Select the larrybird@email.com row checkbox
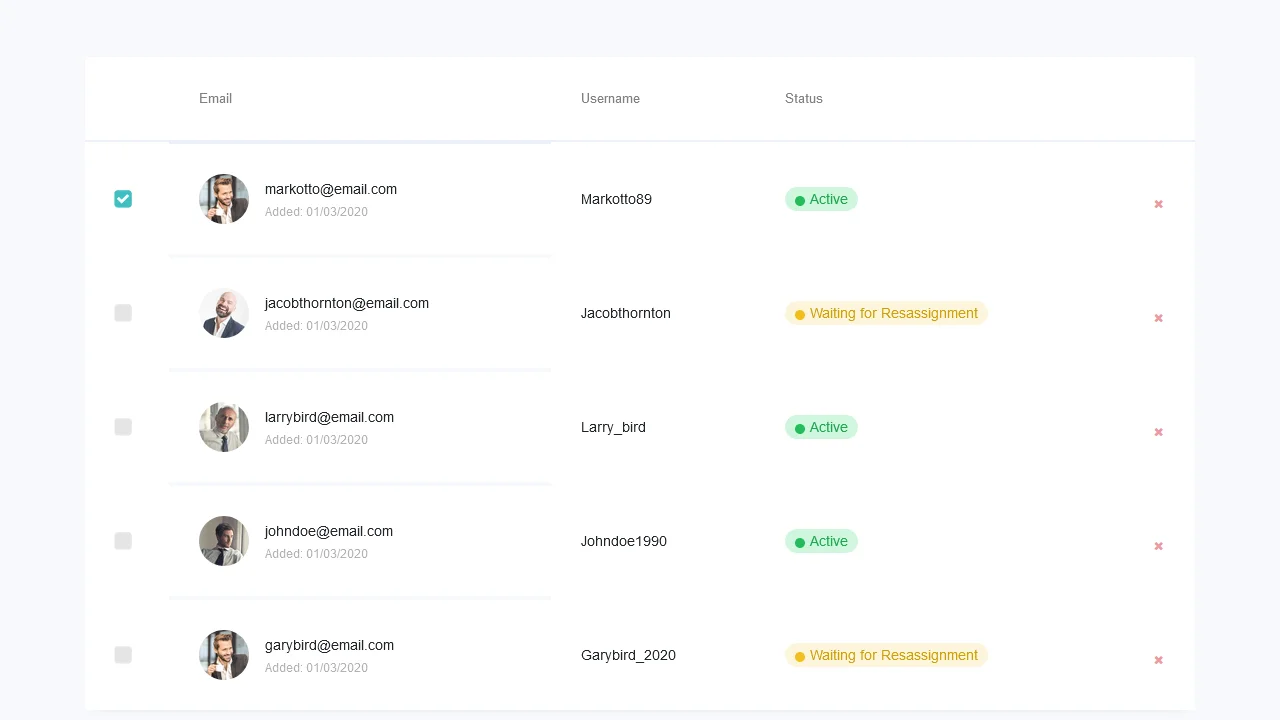 pos(123,427)
